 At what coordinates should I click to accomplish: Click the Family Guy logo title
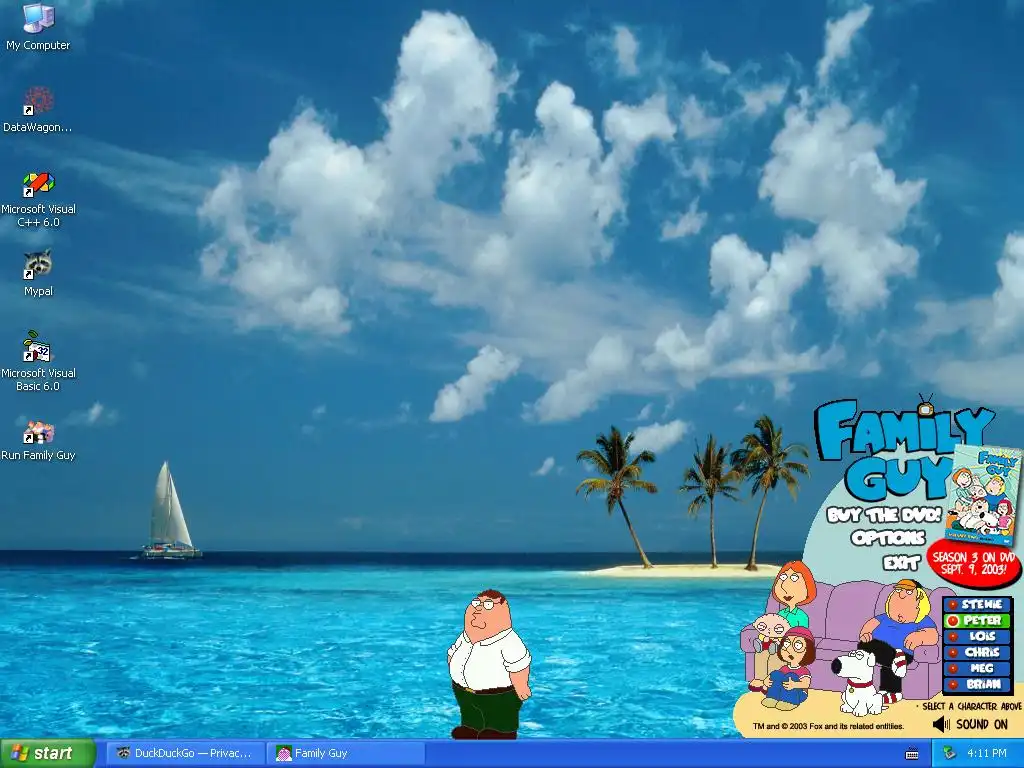896,448
